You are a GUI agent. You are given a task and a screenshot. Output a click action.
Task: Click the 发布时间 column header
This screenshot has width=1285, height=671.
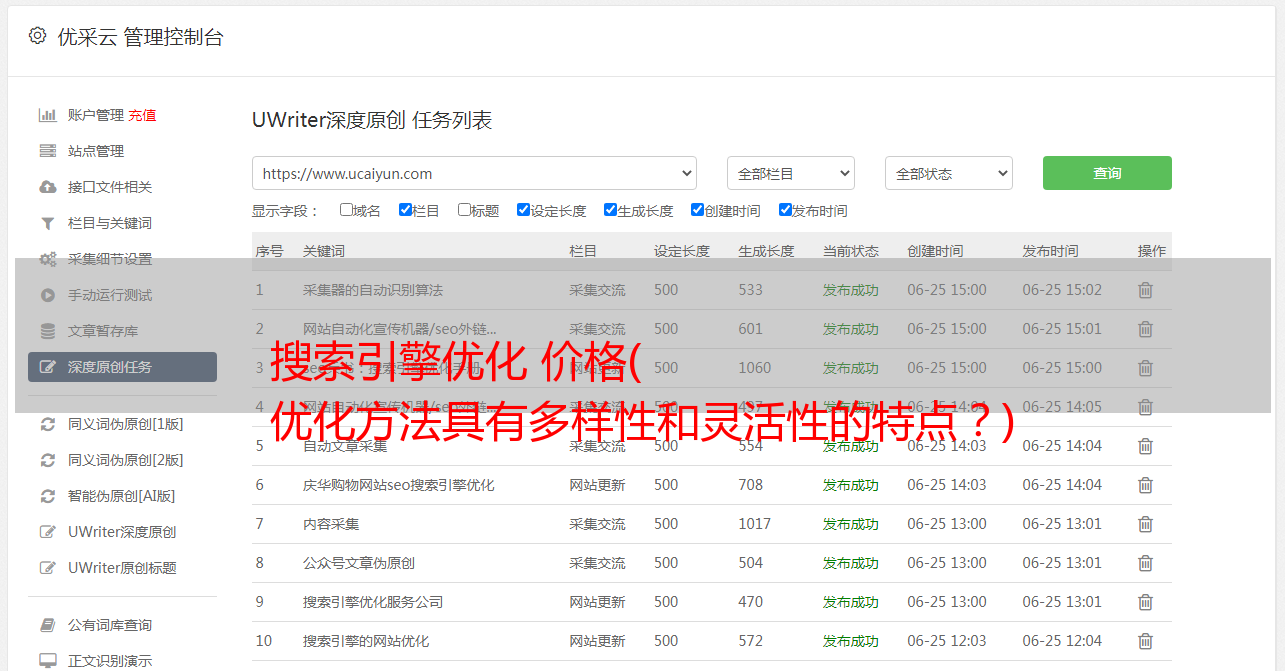(1050, 251)
